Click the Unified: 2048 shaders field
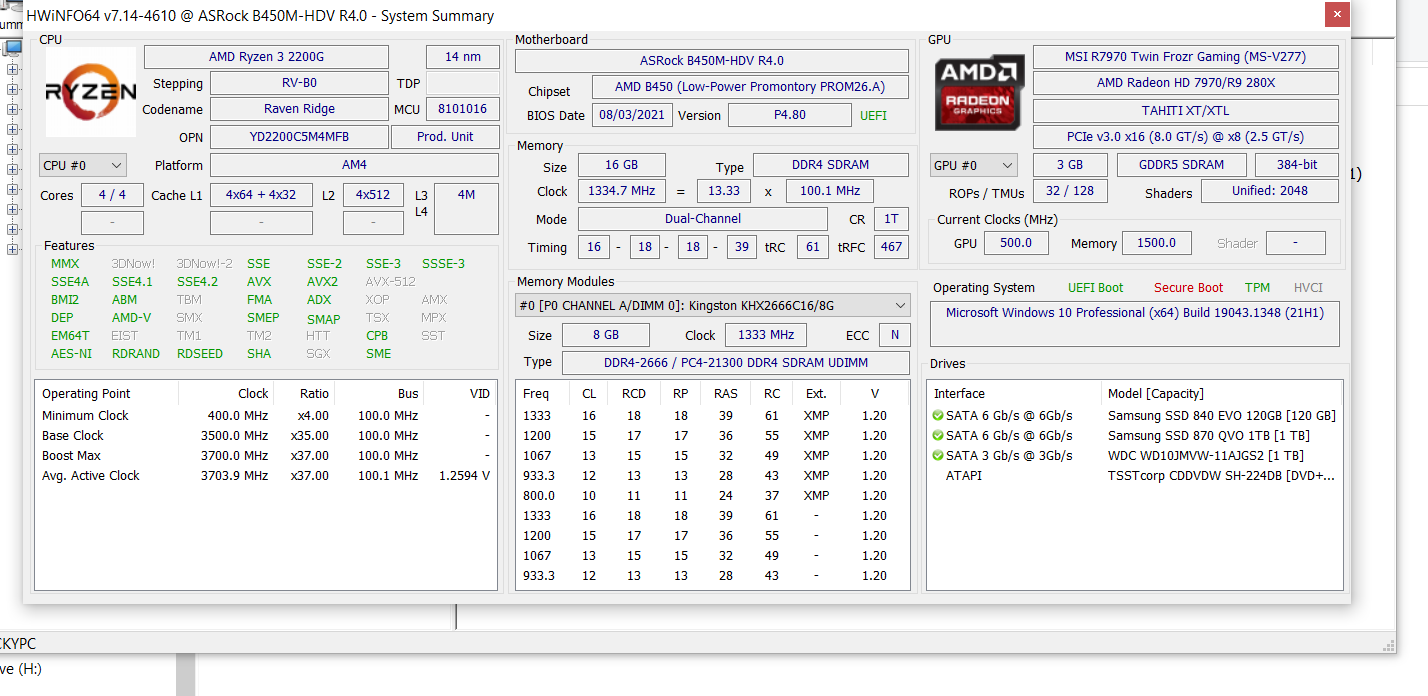Viewport: 1428px width, 696px height. [1269, 191]
